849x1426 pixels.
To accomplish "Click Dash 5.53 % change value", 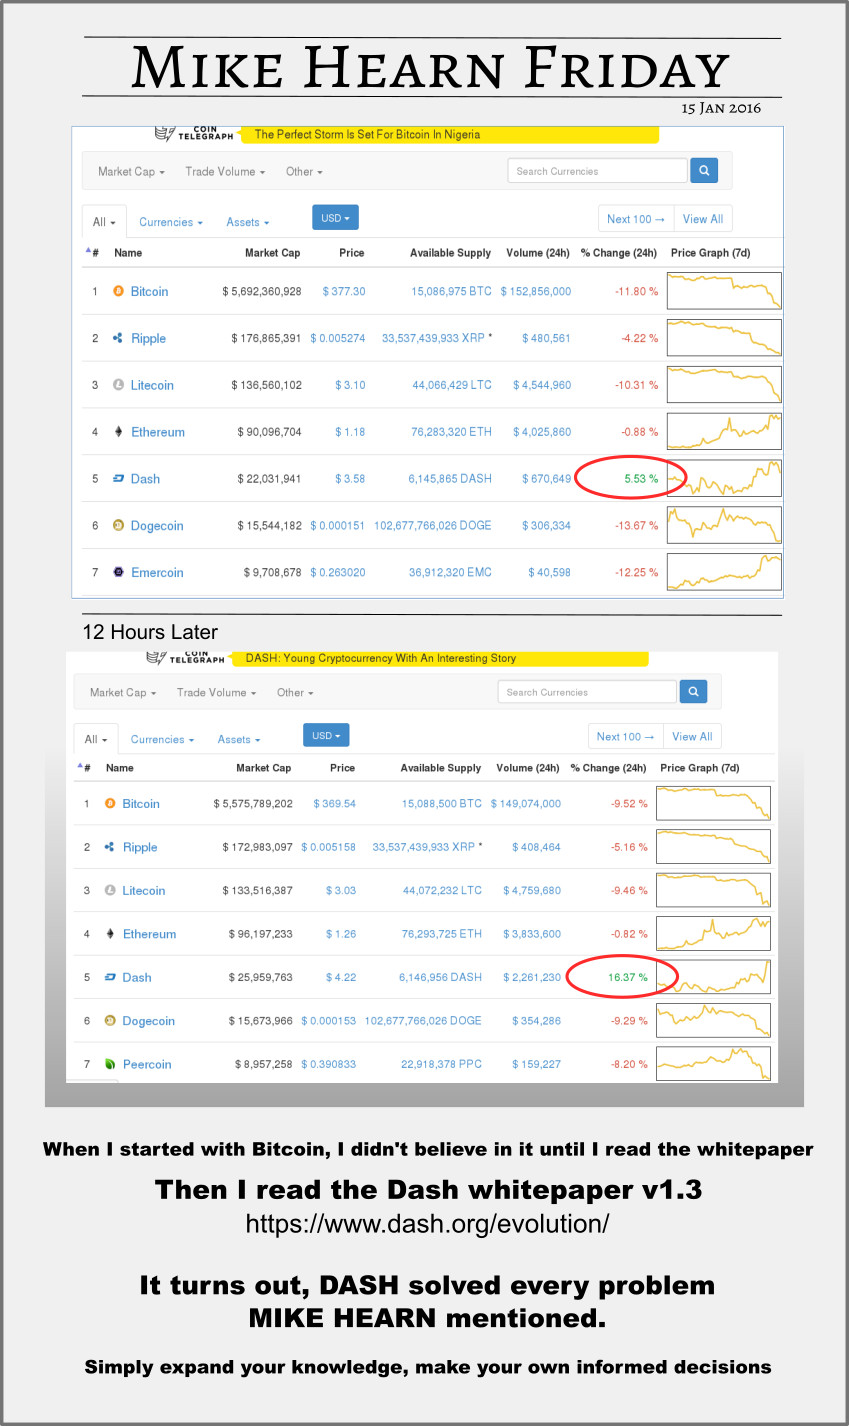I will tap(641, 479).
